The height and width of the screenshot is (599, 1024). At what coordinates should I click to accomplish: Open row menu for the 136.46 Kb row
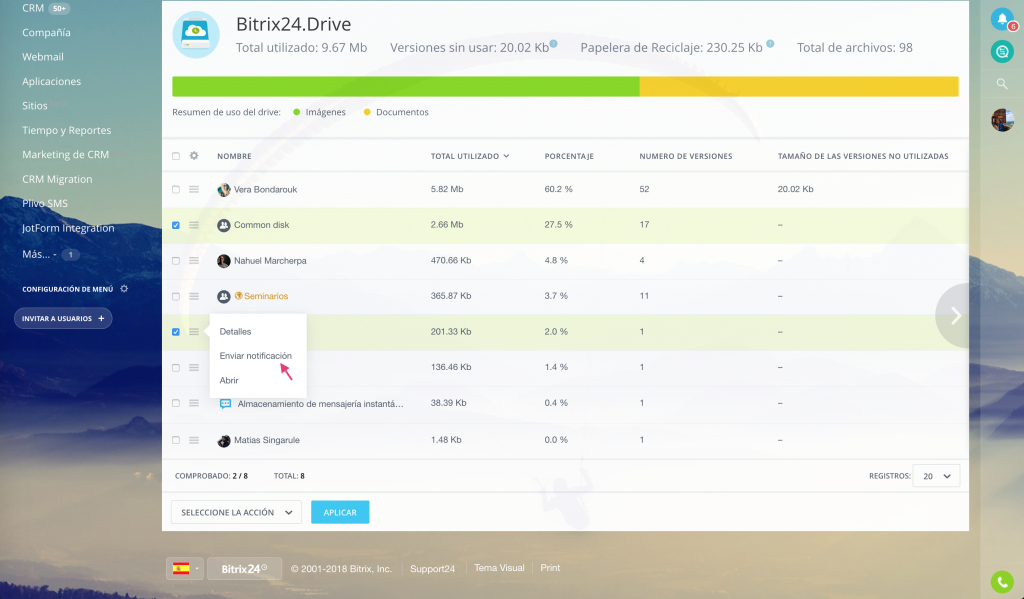194,368
